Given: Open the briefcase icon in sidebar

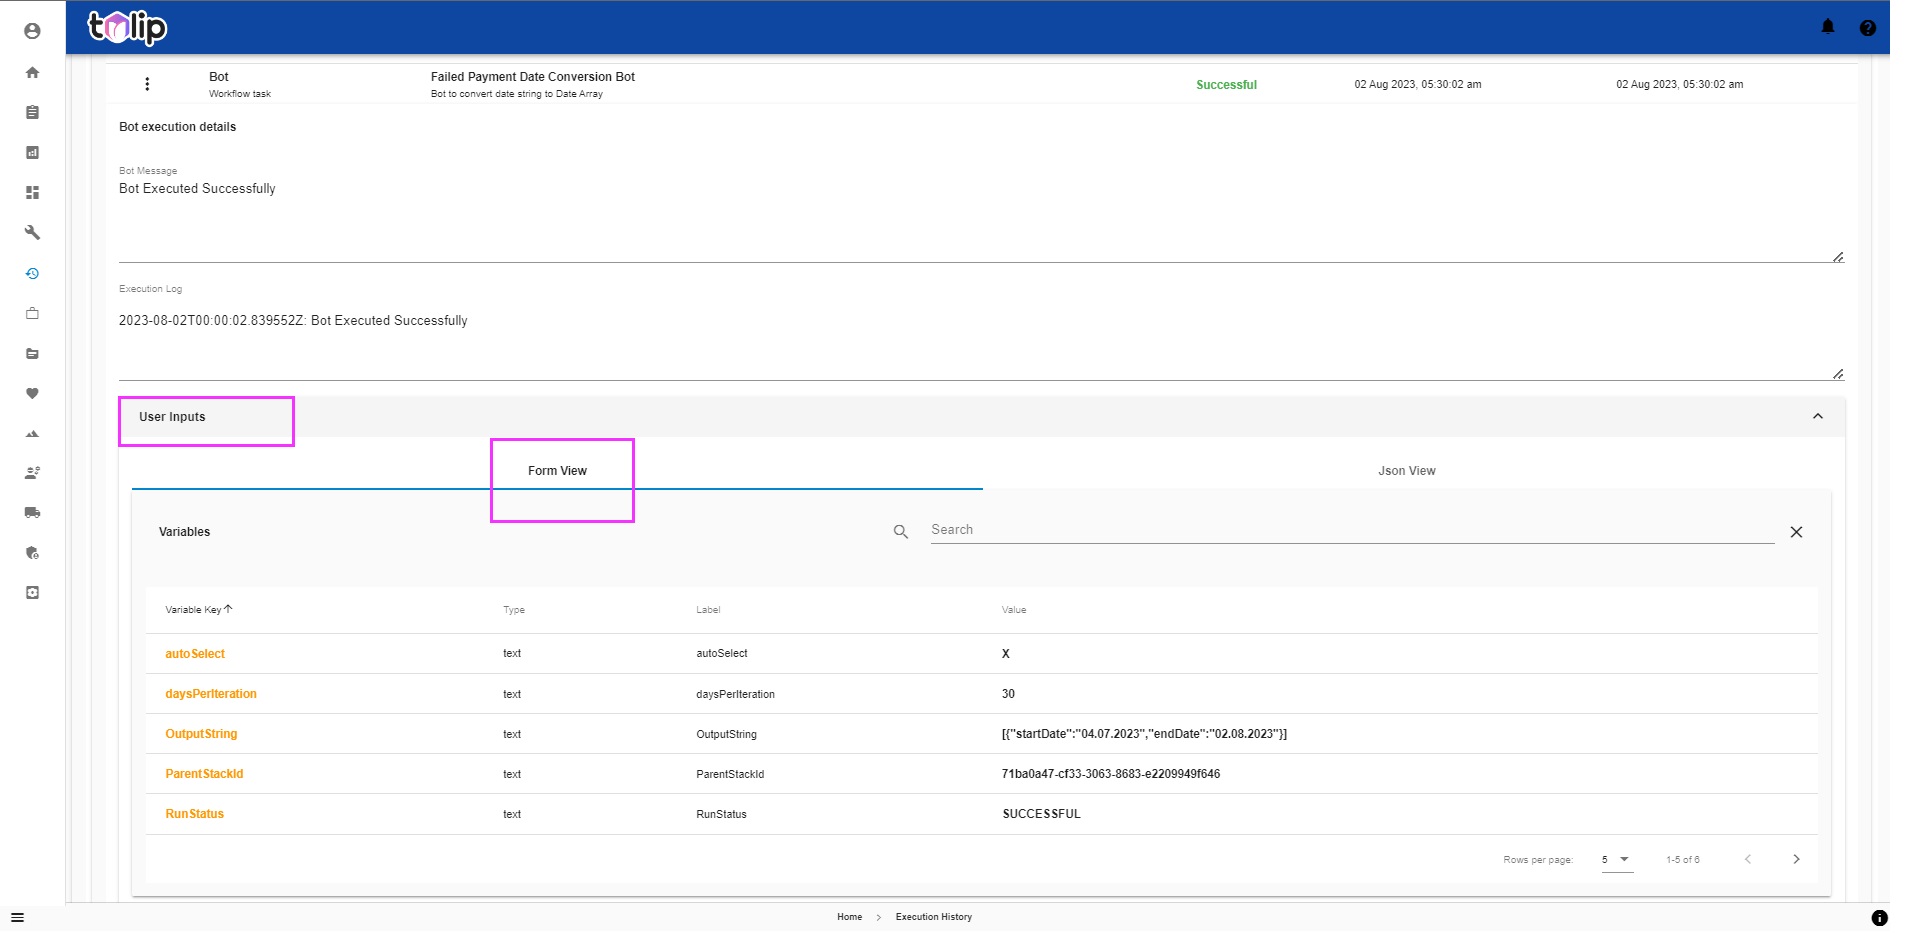Looking at the screenshot, I should pos(32,313).
